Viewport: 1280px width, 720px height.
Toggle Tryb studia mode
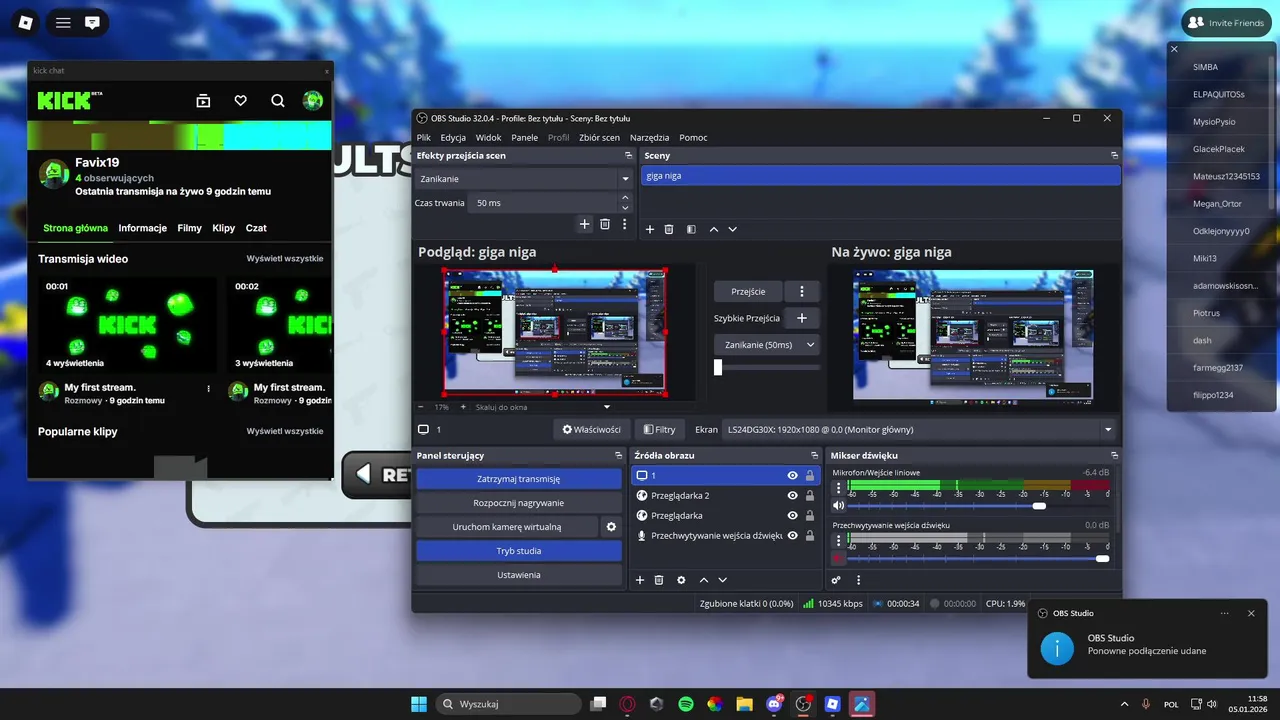click(519, 551)
